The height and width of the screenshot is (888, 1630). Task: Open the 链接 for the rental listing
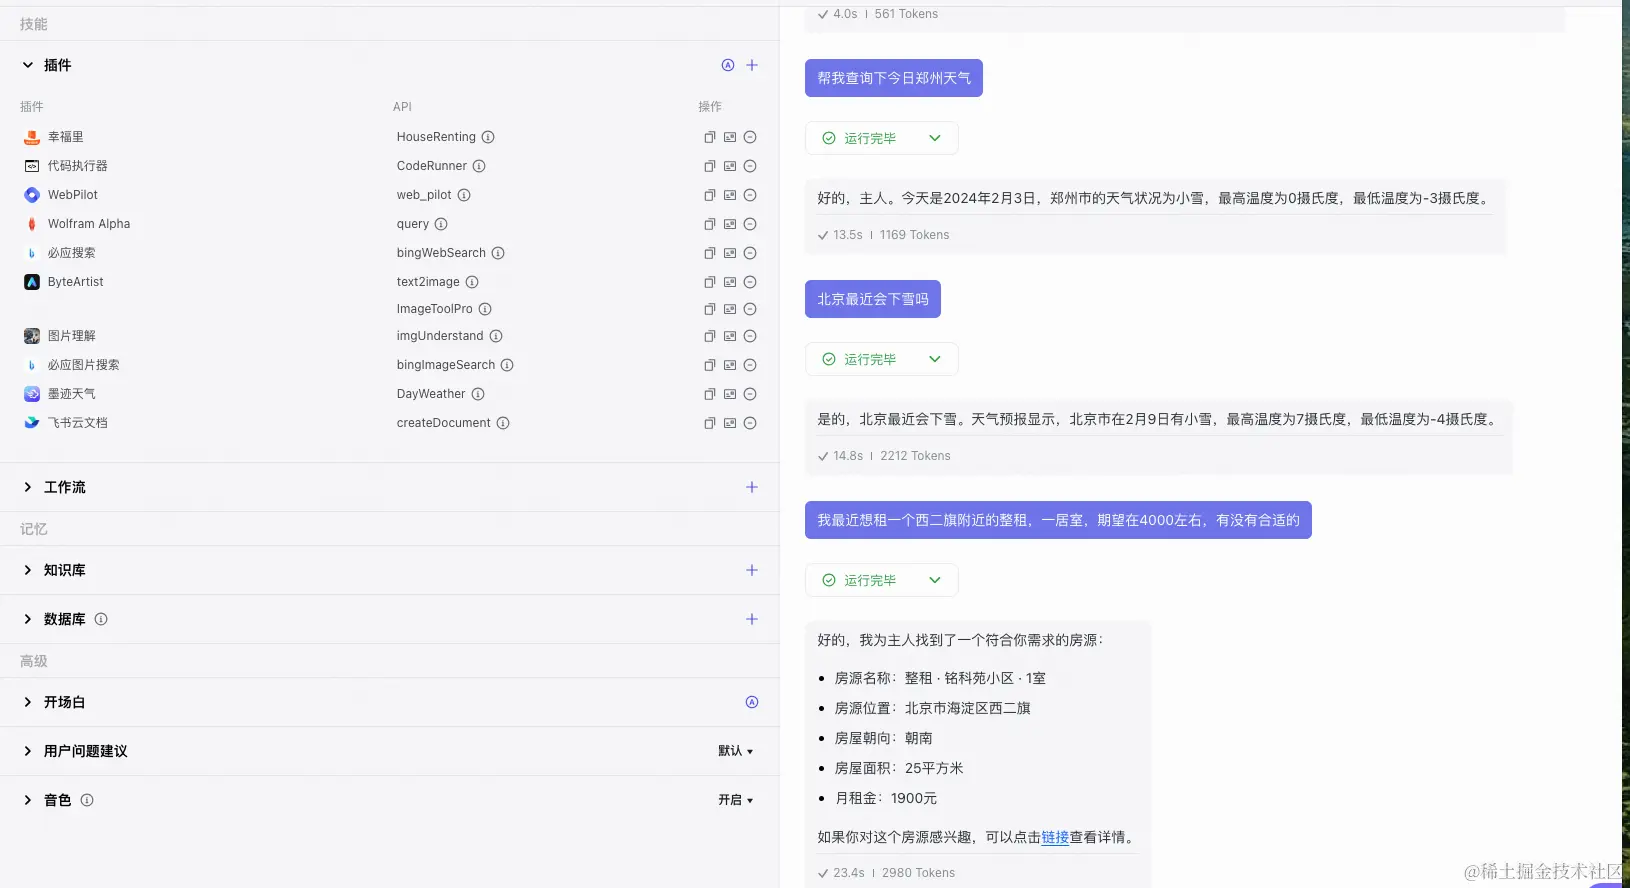coord(1055,837)
